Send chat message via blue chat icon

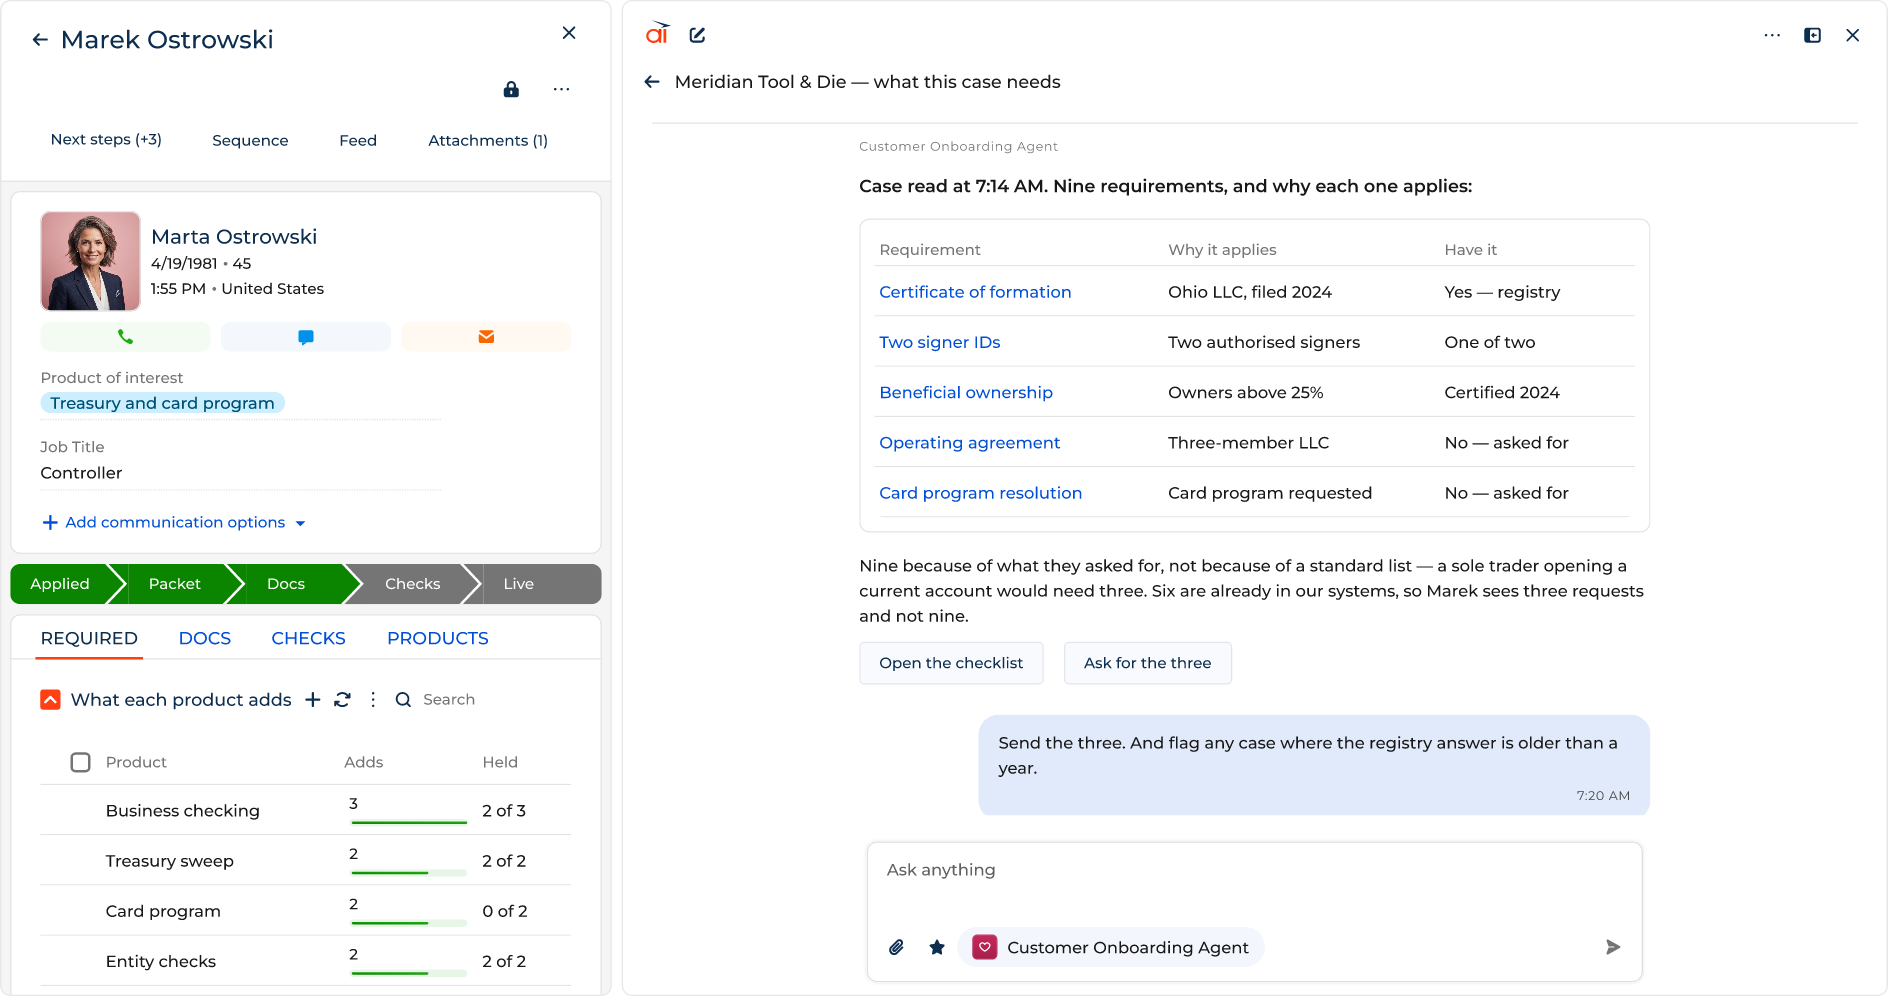[x=306, y=337]
